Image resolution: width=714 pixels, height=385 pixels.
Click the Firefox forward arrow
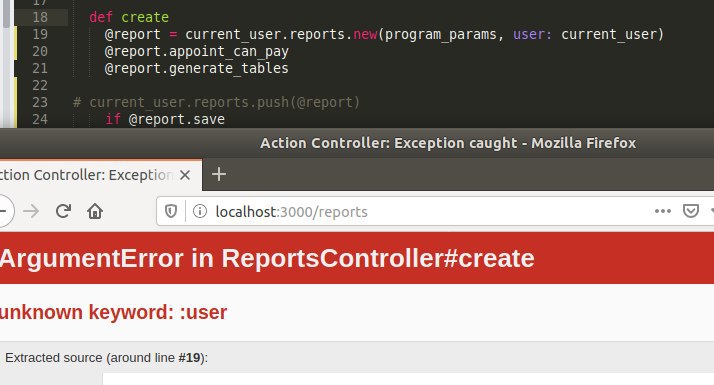click(x=31, y=211)
